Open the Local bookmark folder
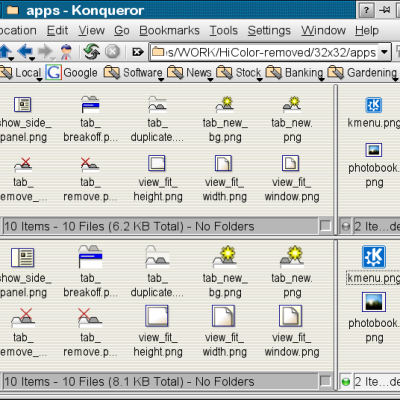 [x=21, y=73]
